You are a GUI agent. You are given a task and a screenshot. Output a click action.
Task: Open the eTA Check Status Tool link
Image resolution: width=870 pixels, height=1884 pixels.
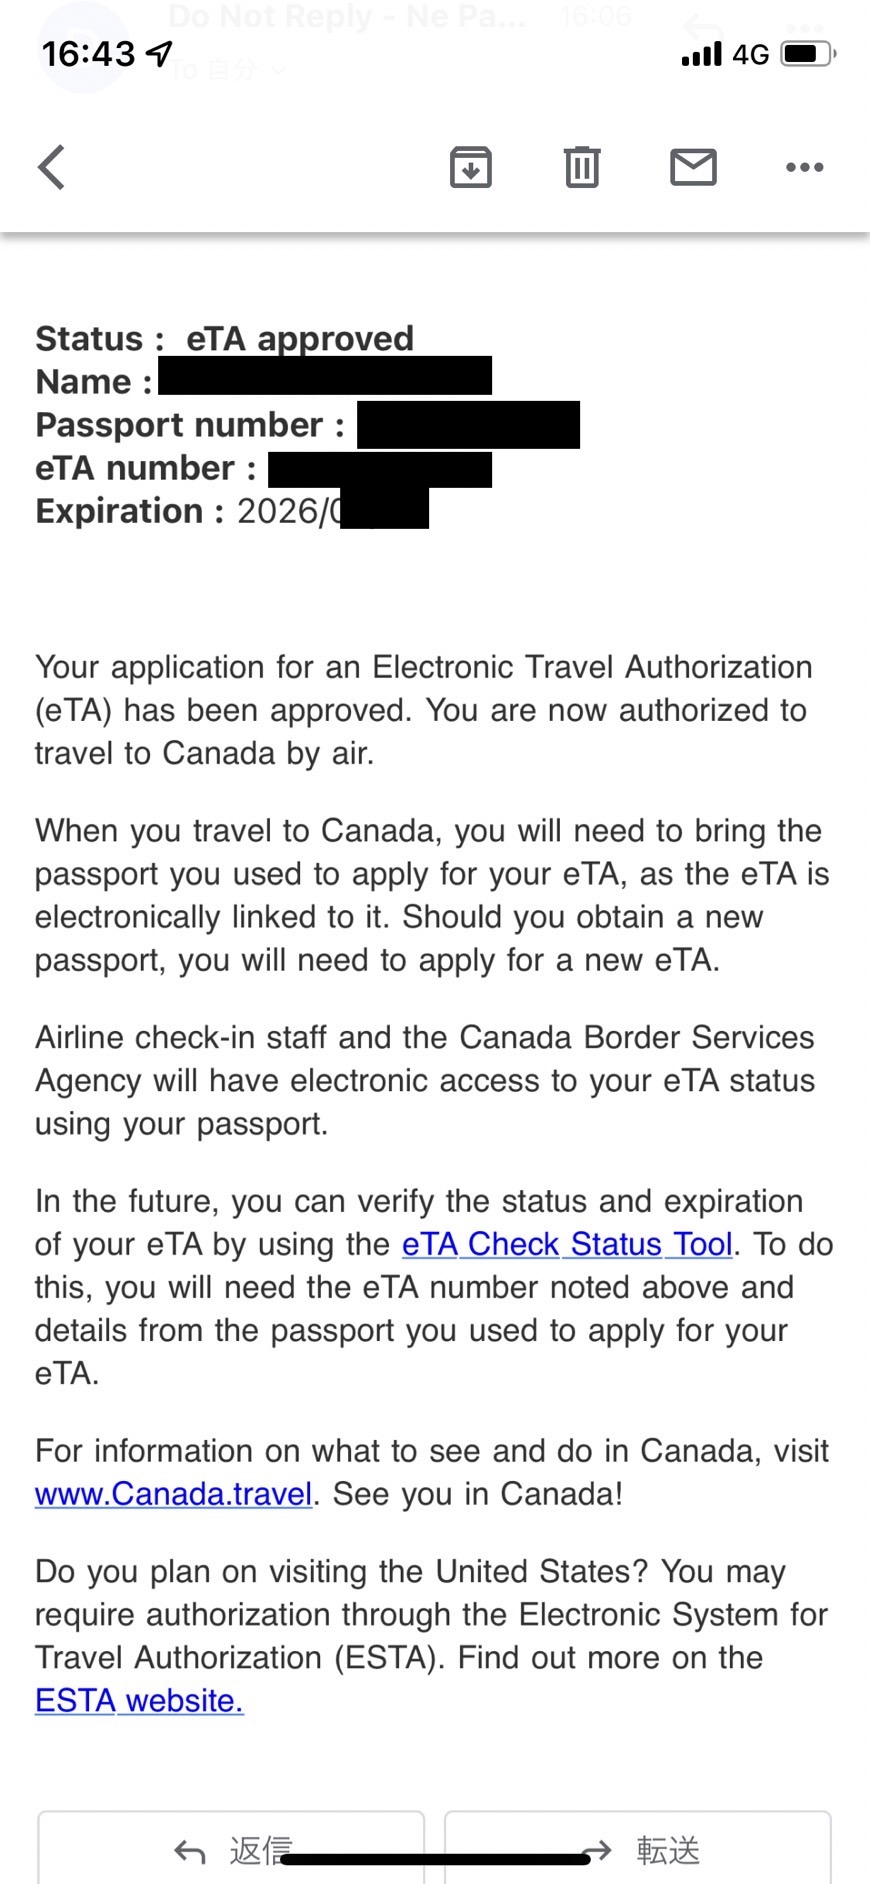click(x=567, y=1244)
